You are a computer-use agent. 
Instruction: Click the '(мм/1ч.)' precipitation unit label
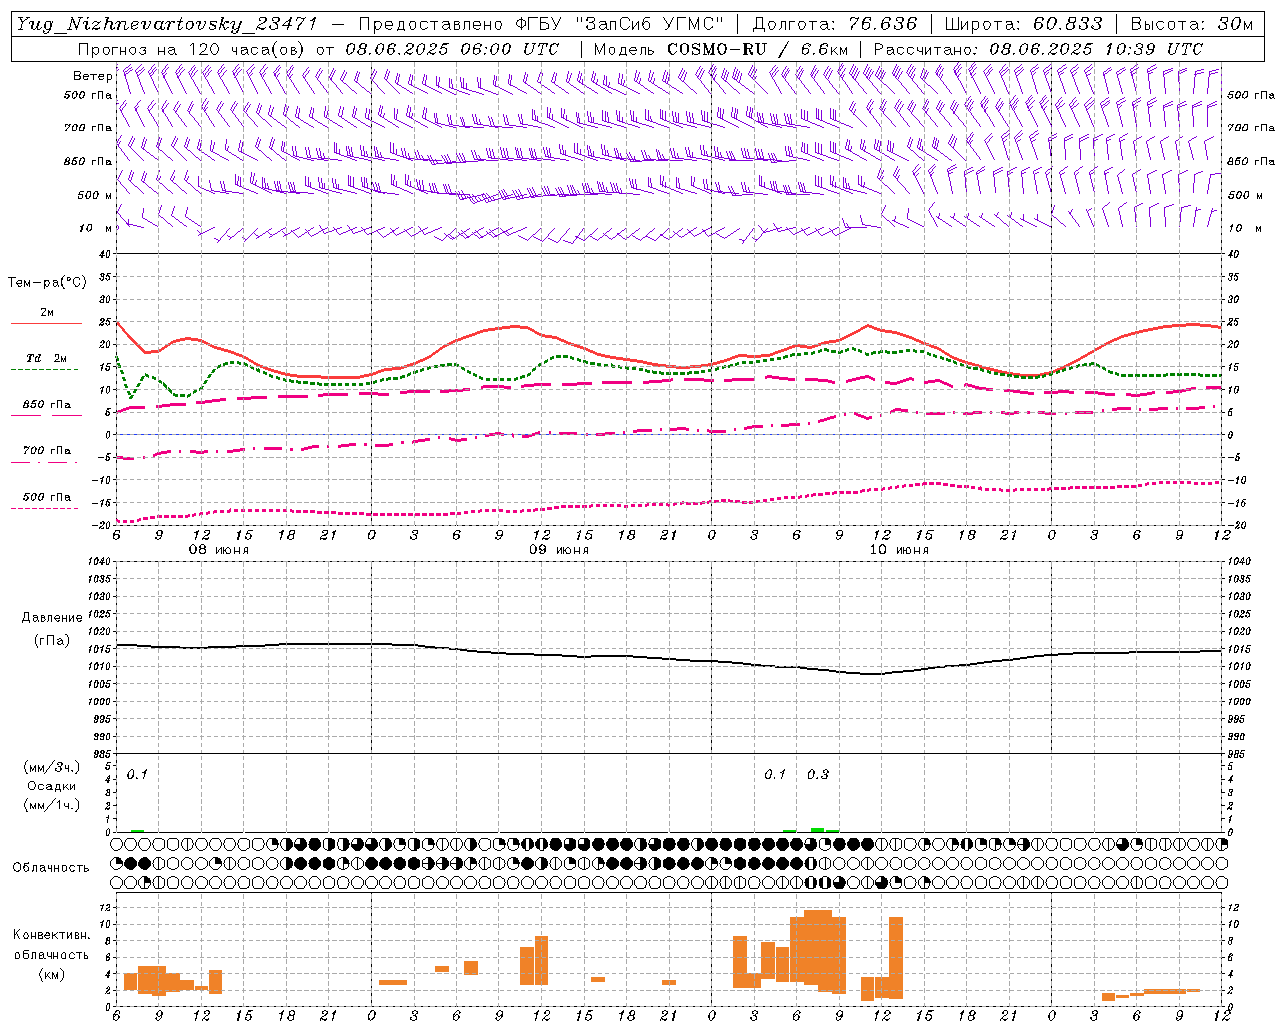coord(52,805)
